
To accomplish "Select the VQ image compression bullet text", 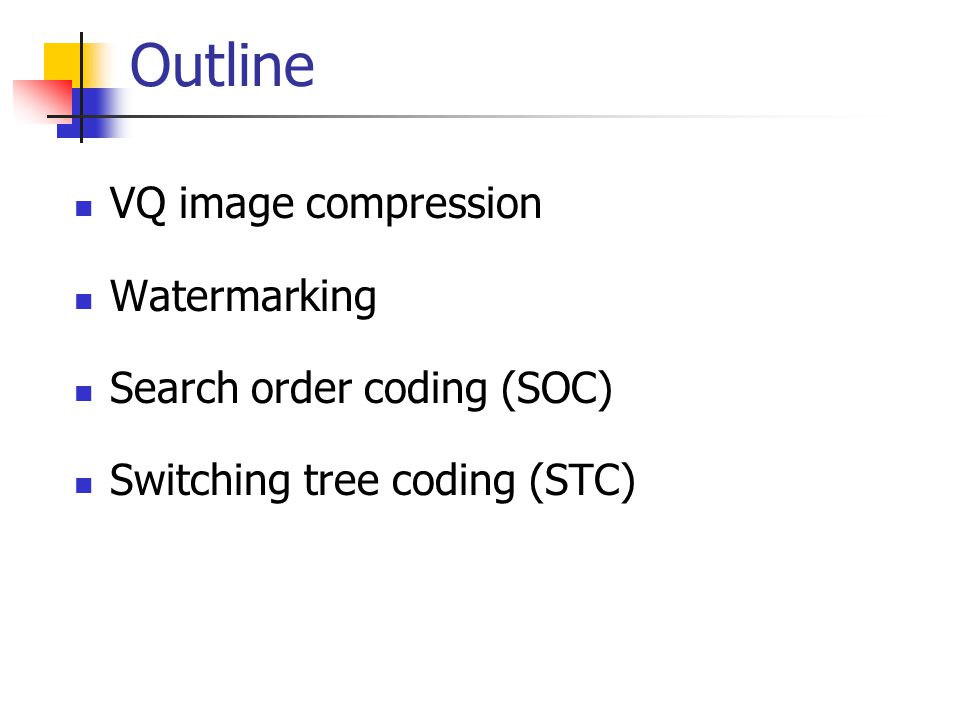I will click(326, 204).
